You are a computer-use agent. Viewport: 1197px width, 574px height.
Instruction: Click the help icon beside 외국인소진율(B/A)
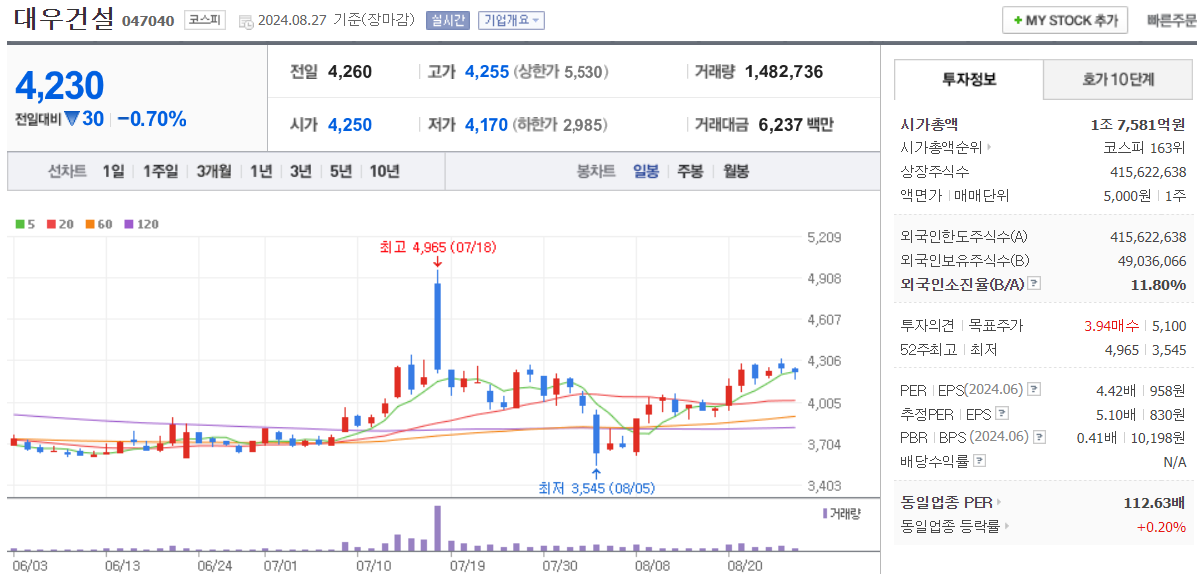(1034, 284)
